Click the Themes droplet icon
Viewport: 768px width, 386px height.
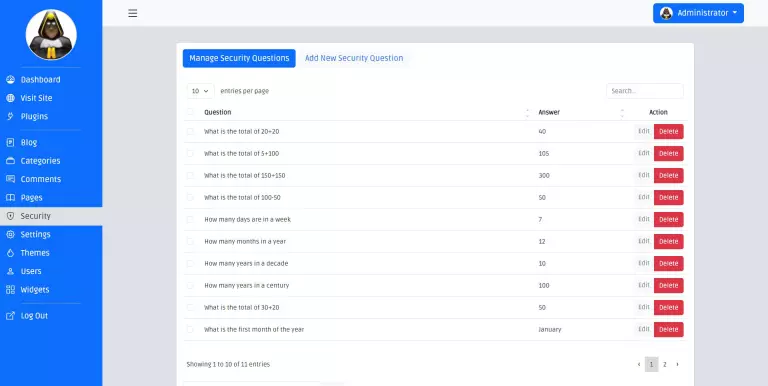pyautogui.click(x=10, y=253)
